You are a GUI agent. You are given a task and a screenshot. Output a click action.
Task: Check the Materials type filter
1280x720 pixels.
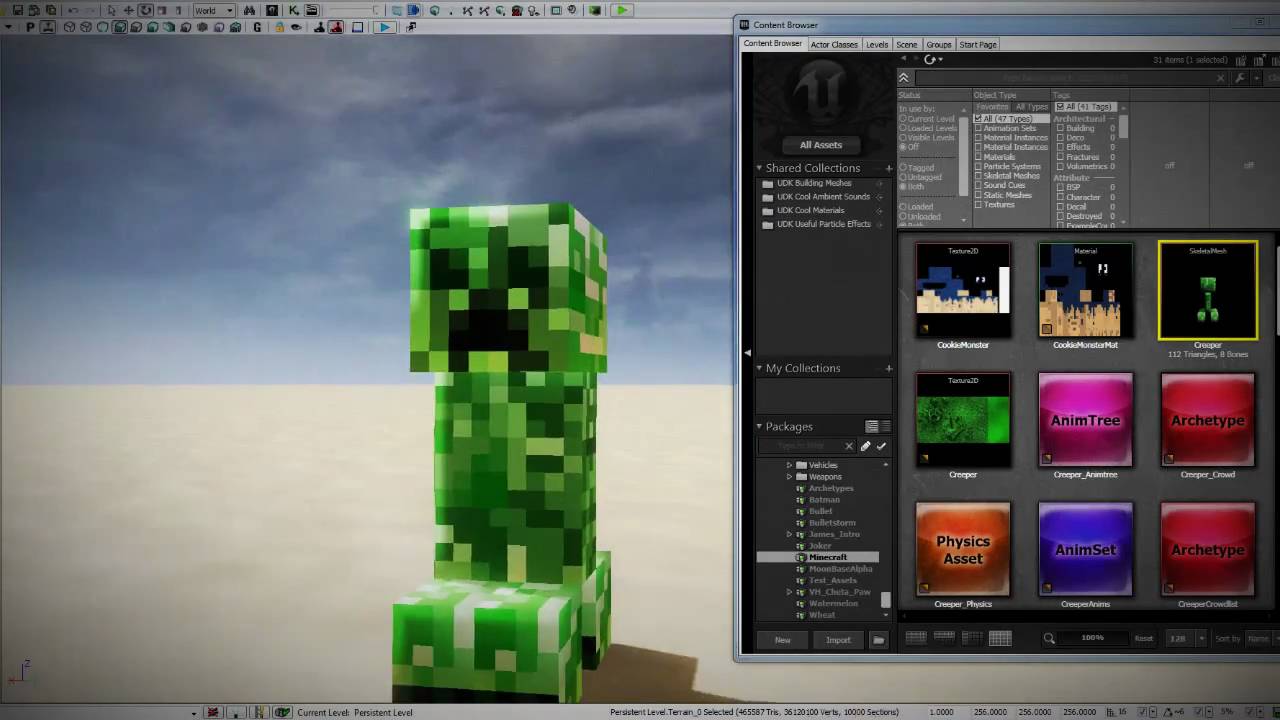tap(978, 157)
